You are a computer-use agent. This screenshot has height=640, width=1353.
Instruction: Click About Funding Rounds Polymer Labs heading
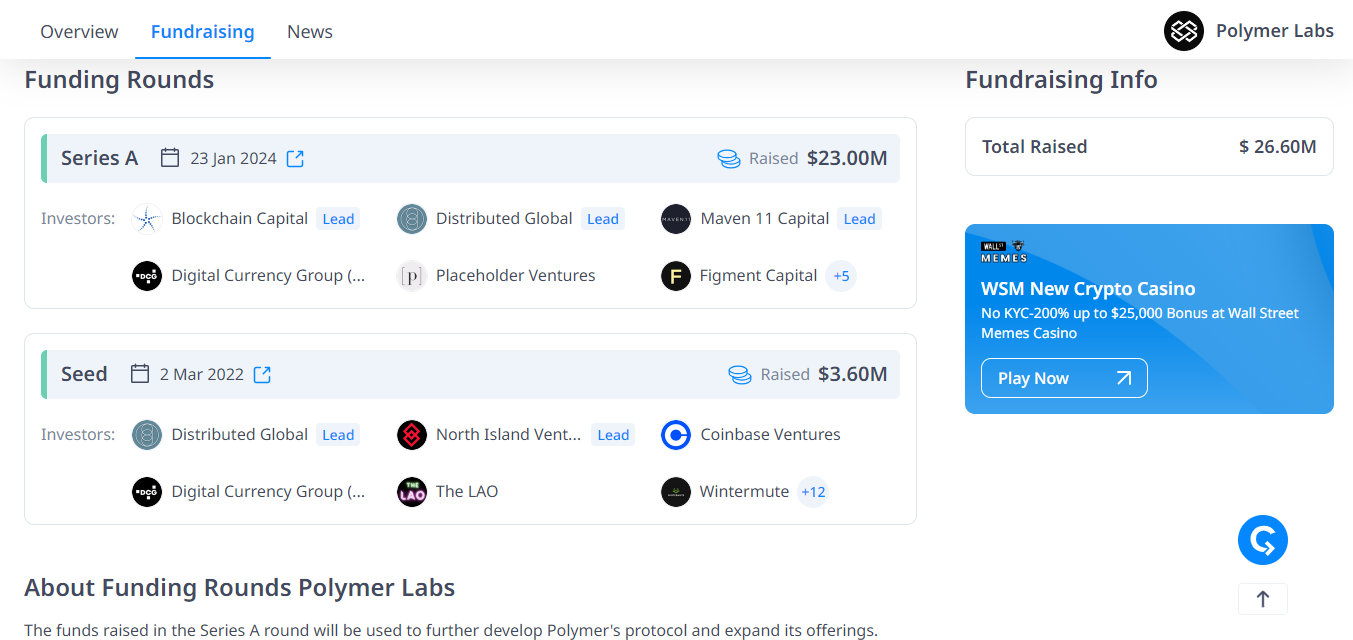[x=240, y=587]
